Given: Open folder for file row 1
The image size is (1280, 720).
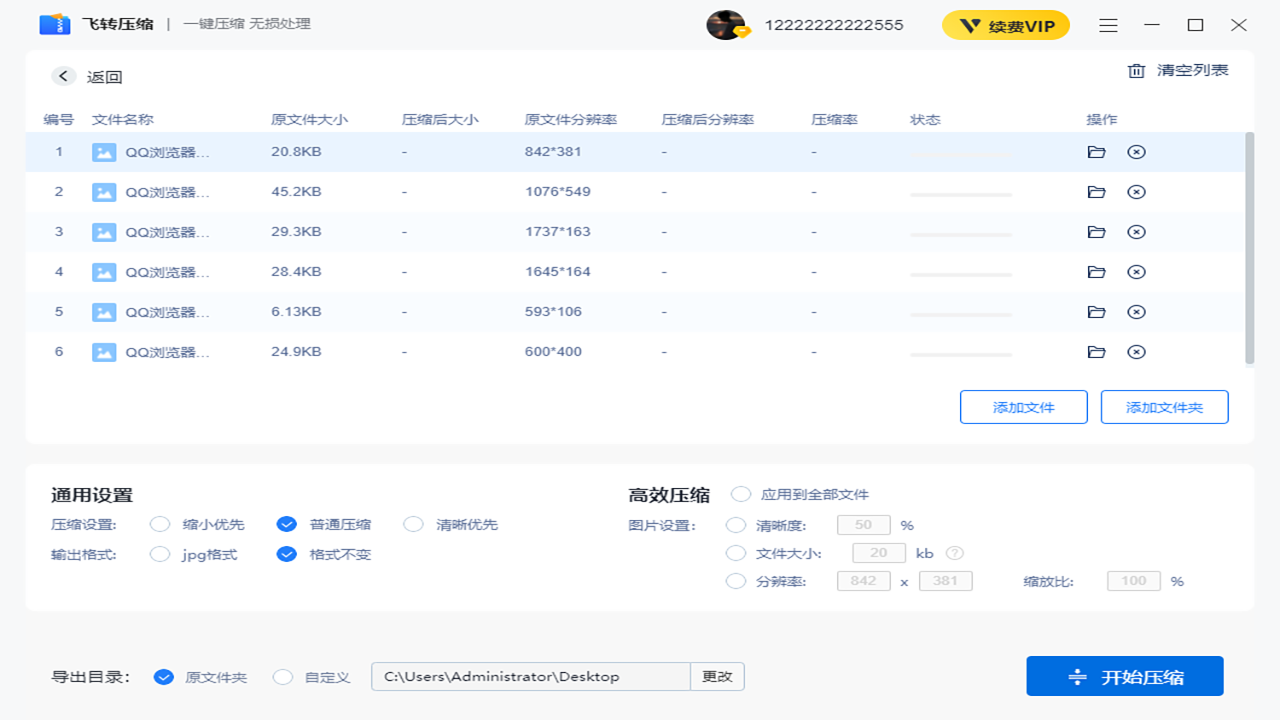Looking at the screenshot, I should (x=1096, y=152).
